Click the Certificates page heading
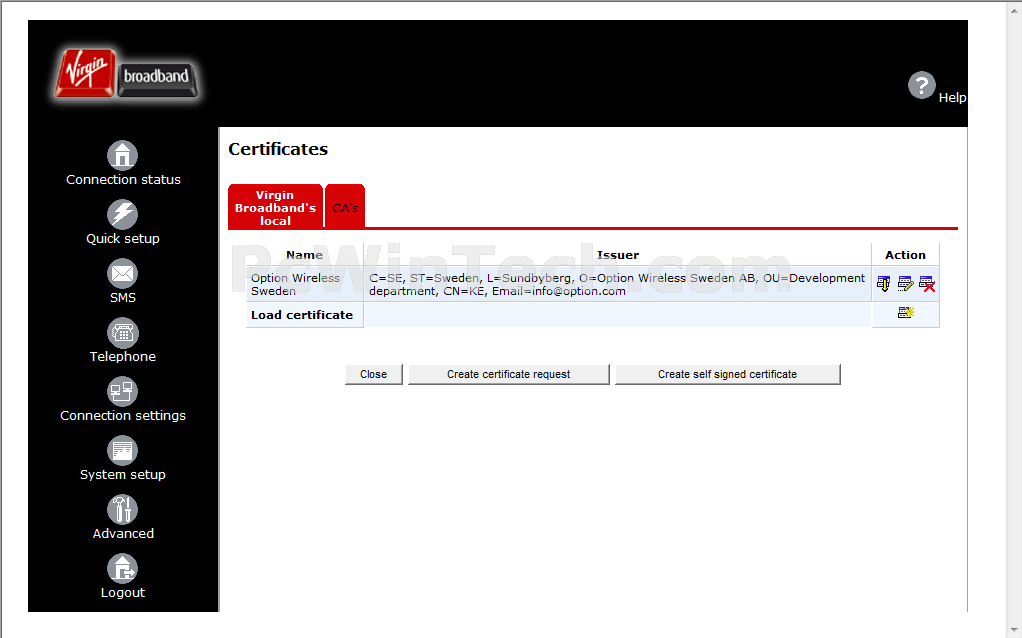This screenshot has width=1022, height=638. 278,149
